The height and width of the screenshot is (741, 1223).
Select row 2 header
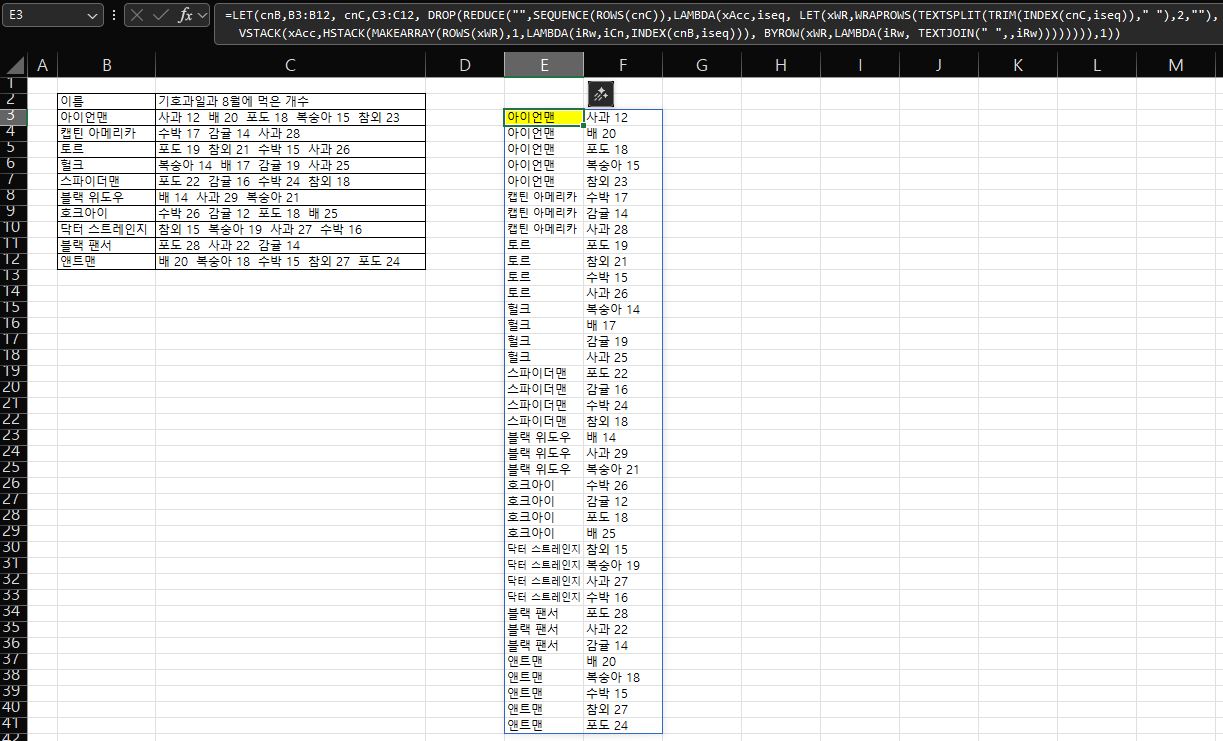(13, 101)
